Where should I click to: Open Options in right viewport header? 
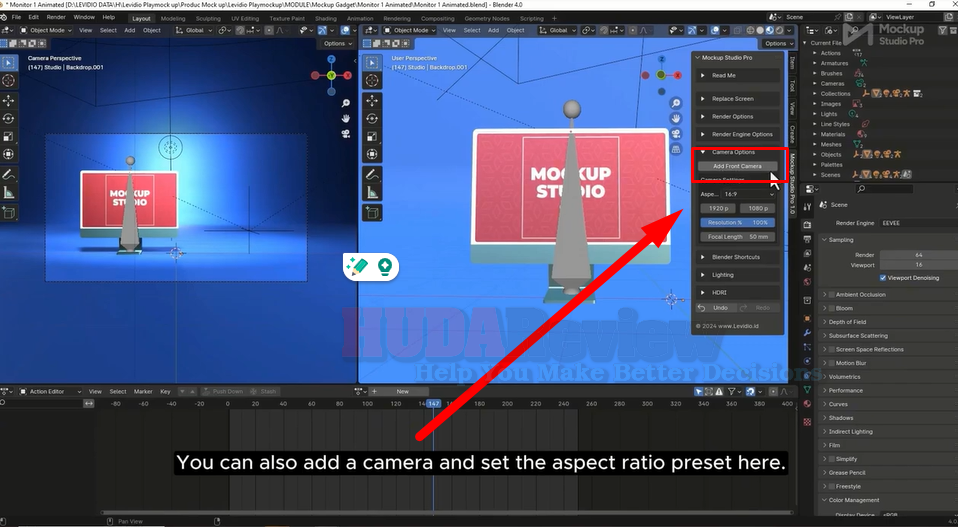pos(778,43)
